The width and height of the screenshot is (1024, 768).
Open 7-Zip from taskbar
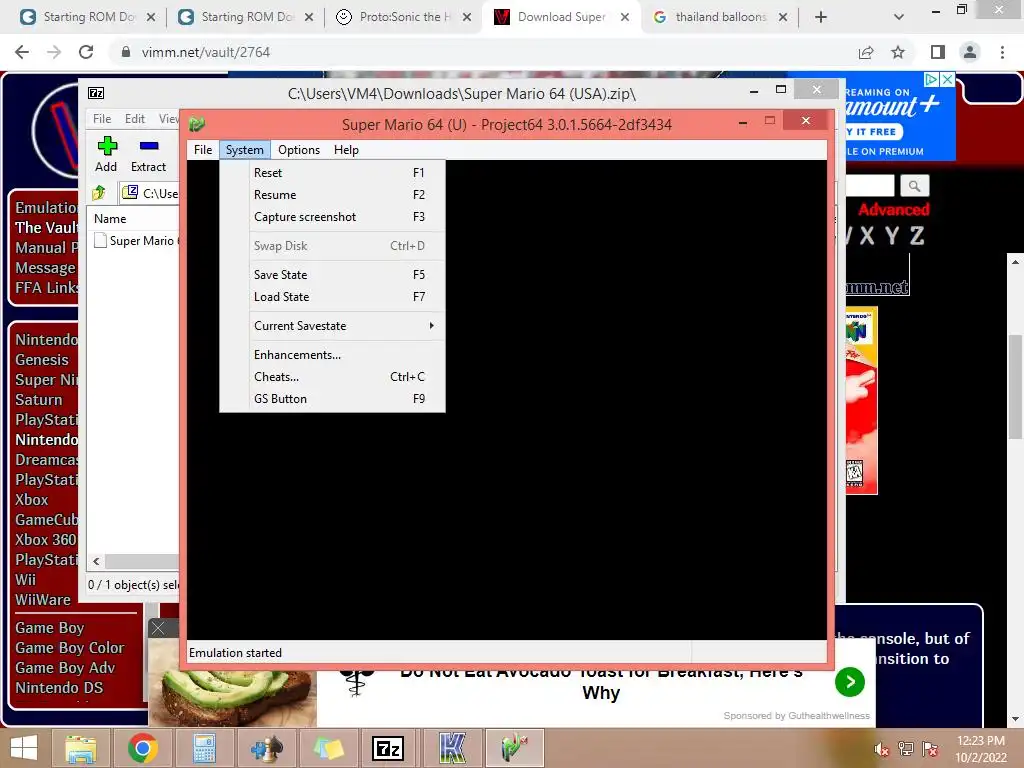coord(388,748)
